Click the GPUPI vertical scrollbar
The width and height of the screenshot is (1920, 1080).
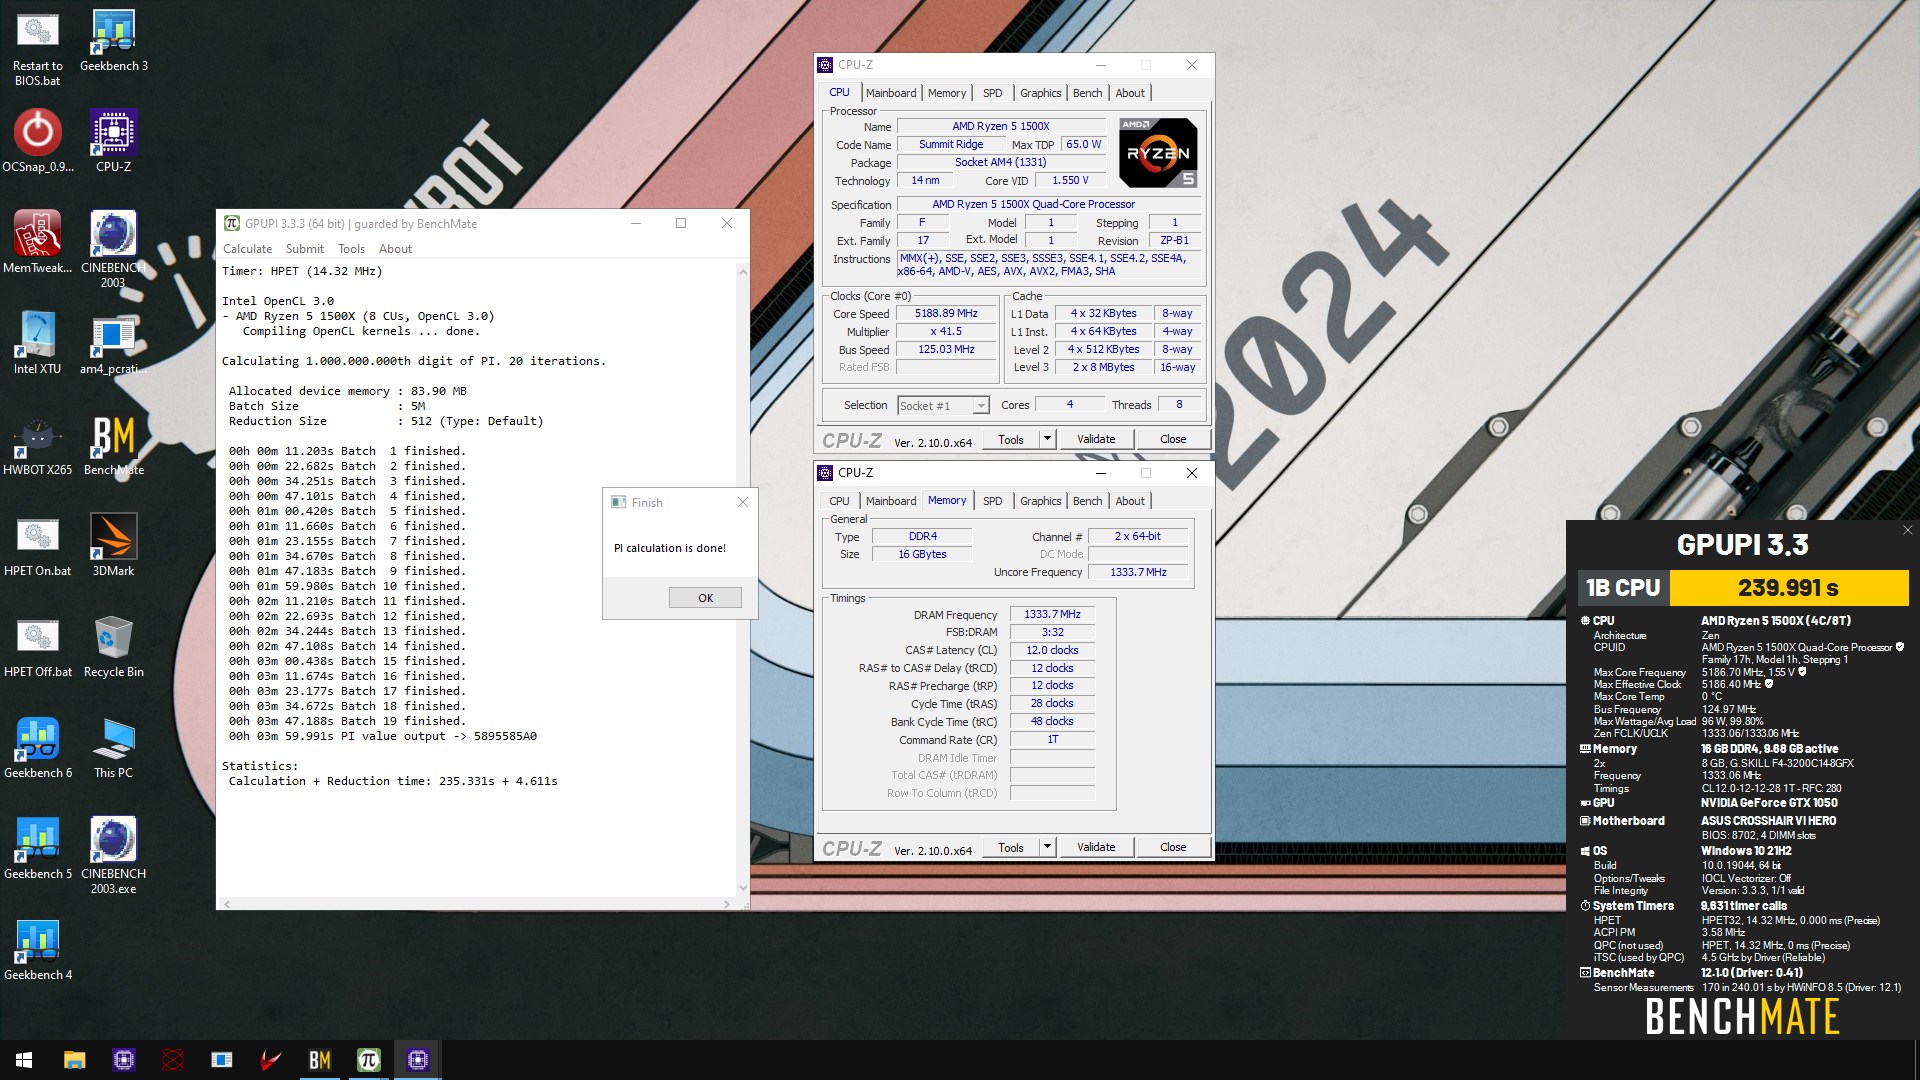pyautogui.click(x=743, y=580)
